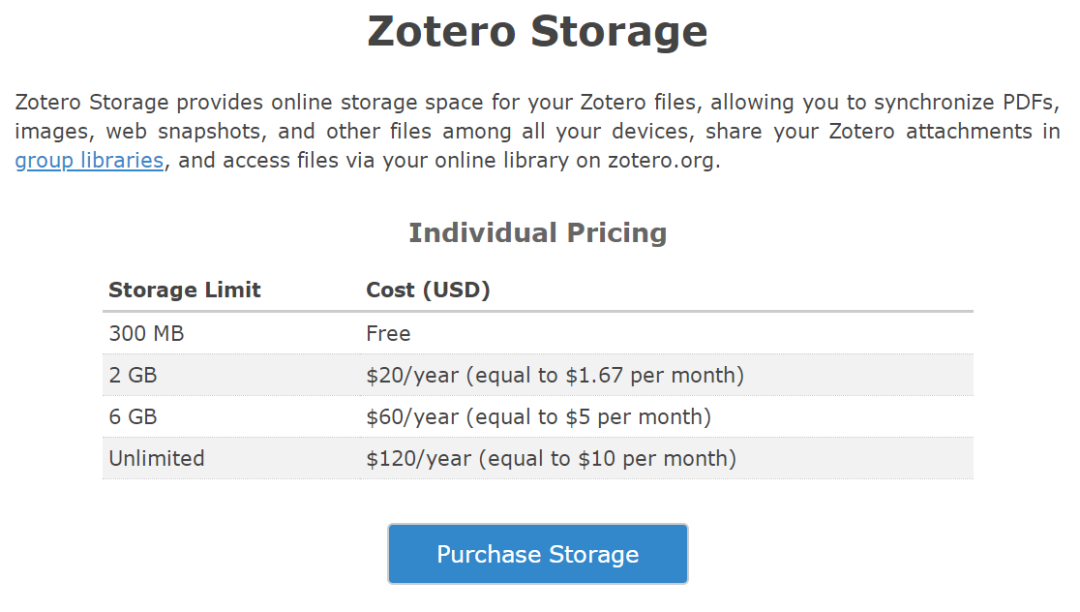This screenshot has height=612, width=1080.
Task: Select the Unlimited storage cell
Action: click(156, 459)
